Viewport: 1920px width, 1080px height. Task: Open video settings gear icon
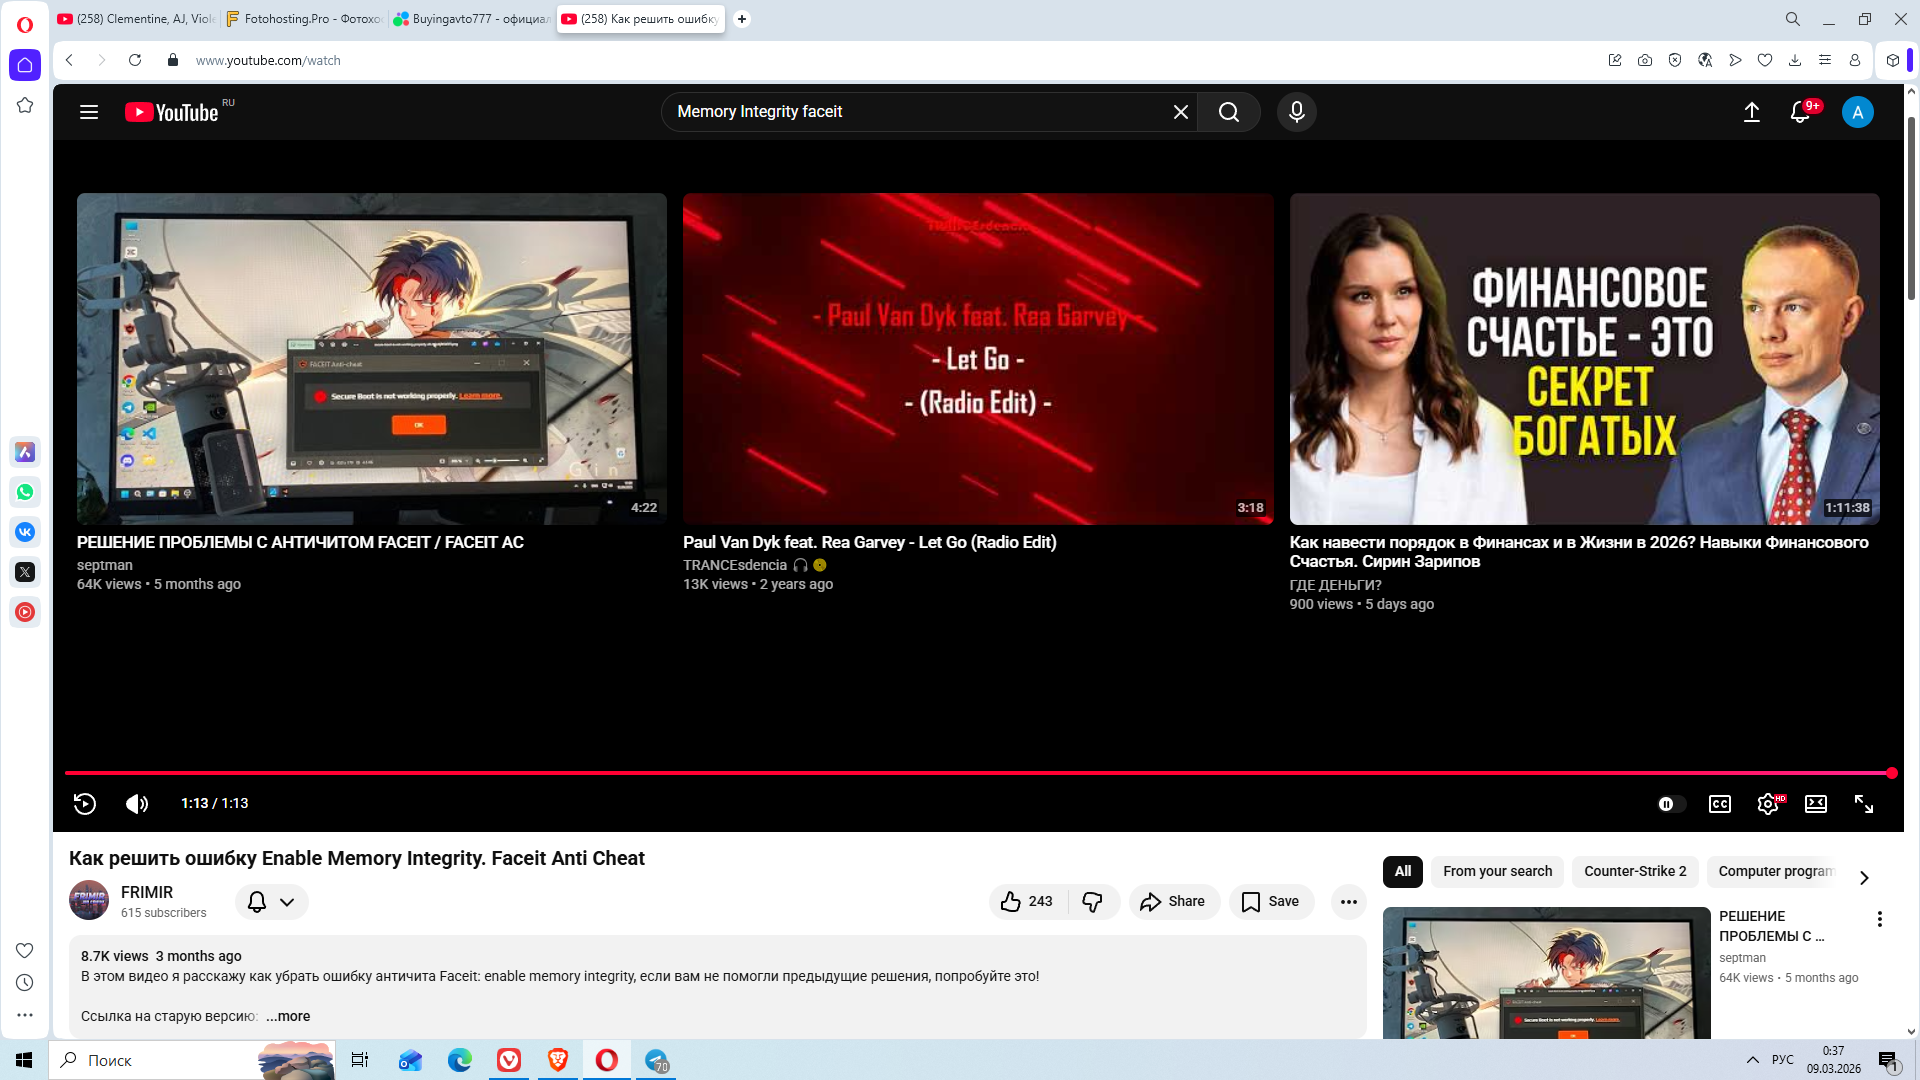(x=1767, y=804)
